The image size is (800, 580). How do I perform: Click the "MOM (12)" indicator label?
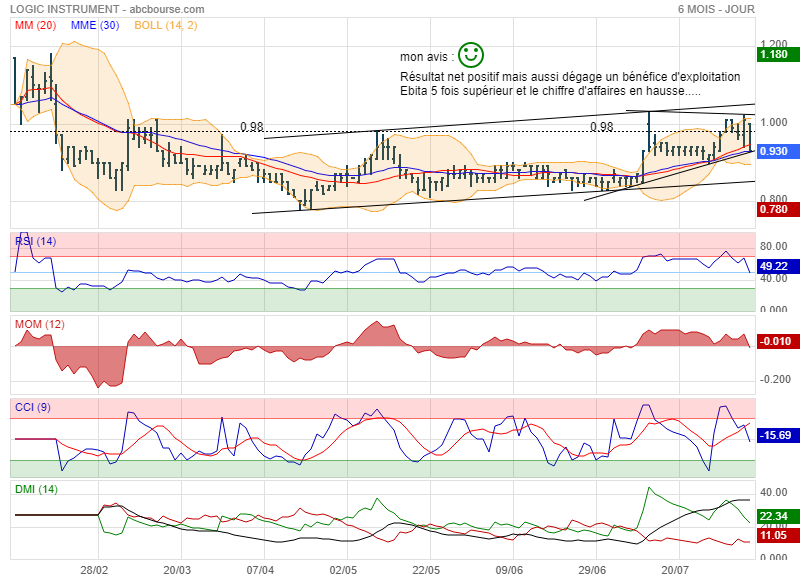click(x=40, y=324)
